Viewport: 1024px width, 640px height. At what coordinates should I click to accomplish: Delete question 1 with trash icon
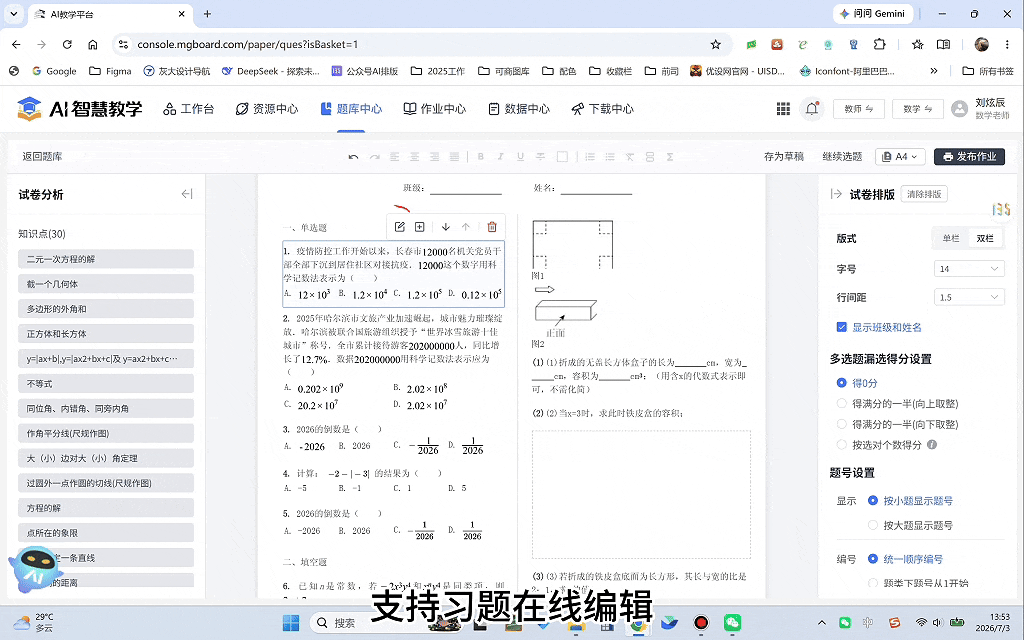(x=492, y=227)
